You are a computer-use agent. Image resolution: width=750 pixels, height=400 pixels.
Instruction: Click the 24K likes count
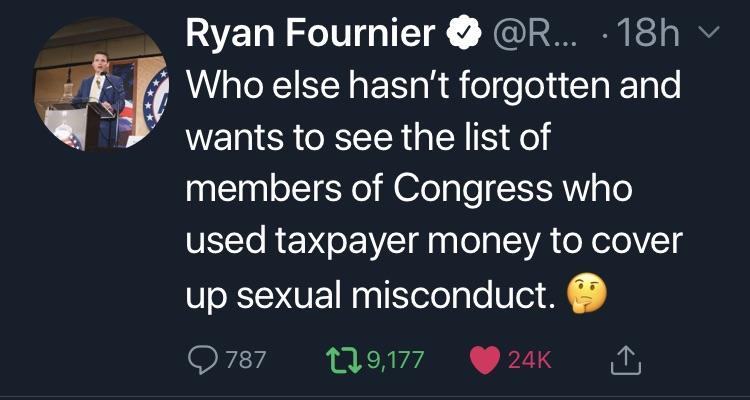[529, 360]
